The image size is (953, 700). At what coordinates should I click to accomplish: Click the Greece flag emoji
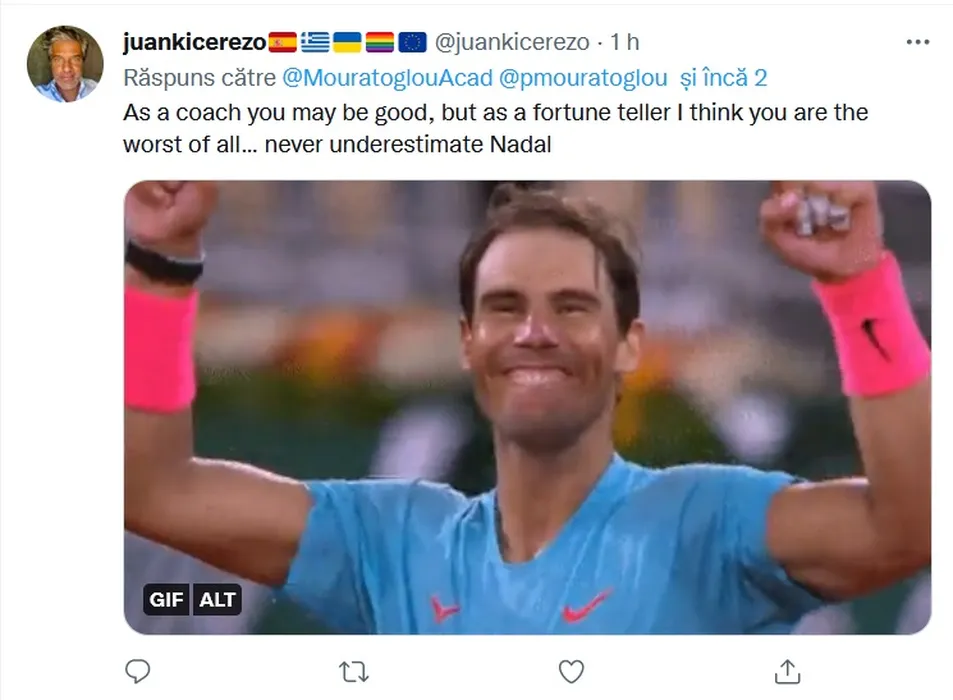click(315, 42)
